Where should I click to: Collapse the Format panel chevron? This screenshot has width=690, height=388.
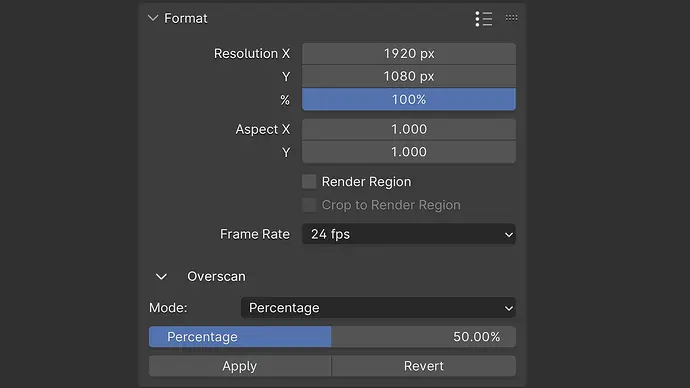coord(153,18)
